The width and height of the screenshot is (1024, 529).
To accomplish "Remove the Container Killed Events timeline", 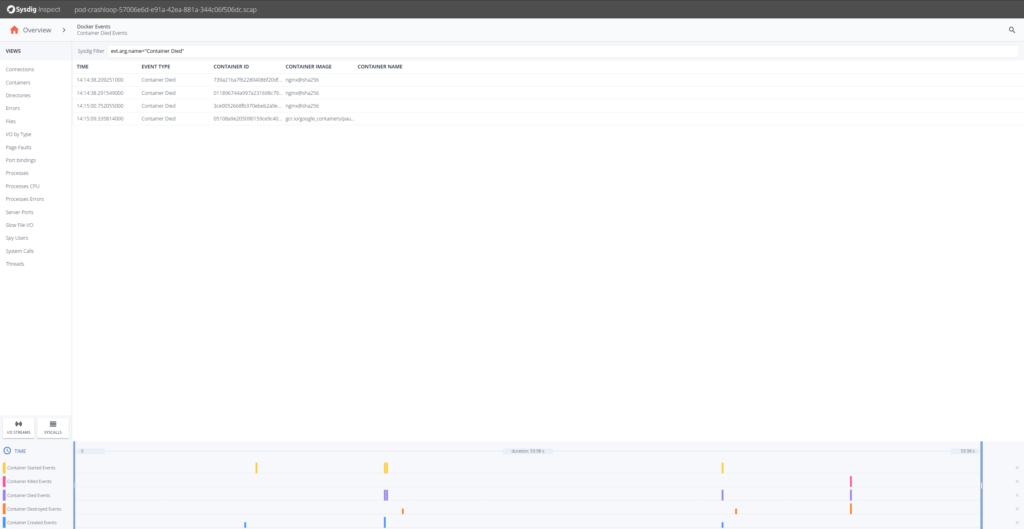I will click(1017, 481).
